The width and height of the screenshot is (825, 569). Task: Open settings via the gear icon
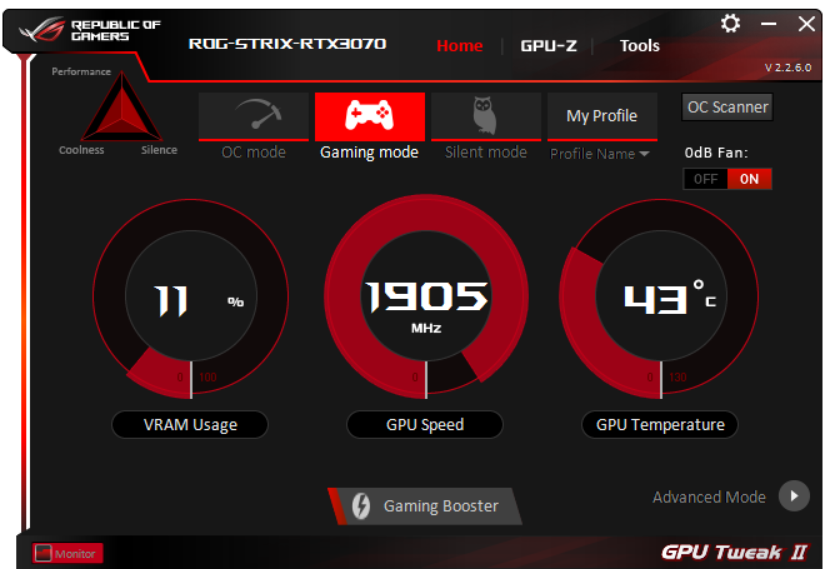[730, 23]
